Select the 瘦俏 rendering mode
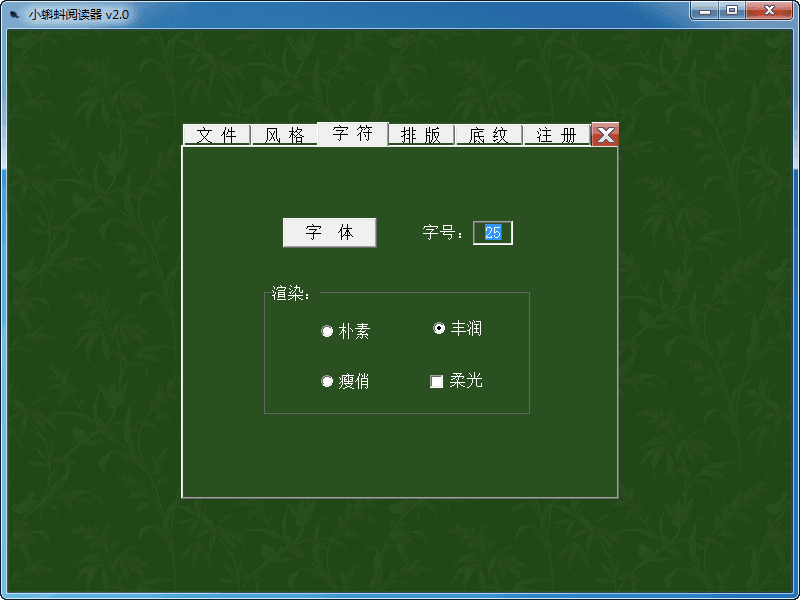Screen dimensions: 800x600 pos(327,380)
